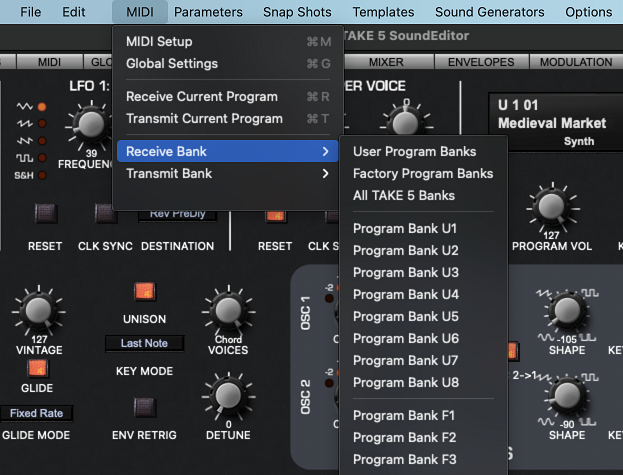Choose Program Bank U4 from submenu
The width and height of the screenshot is (623, 475).
(405, 294)
